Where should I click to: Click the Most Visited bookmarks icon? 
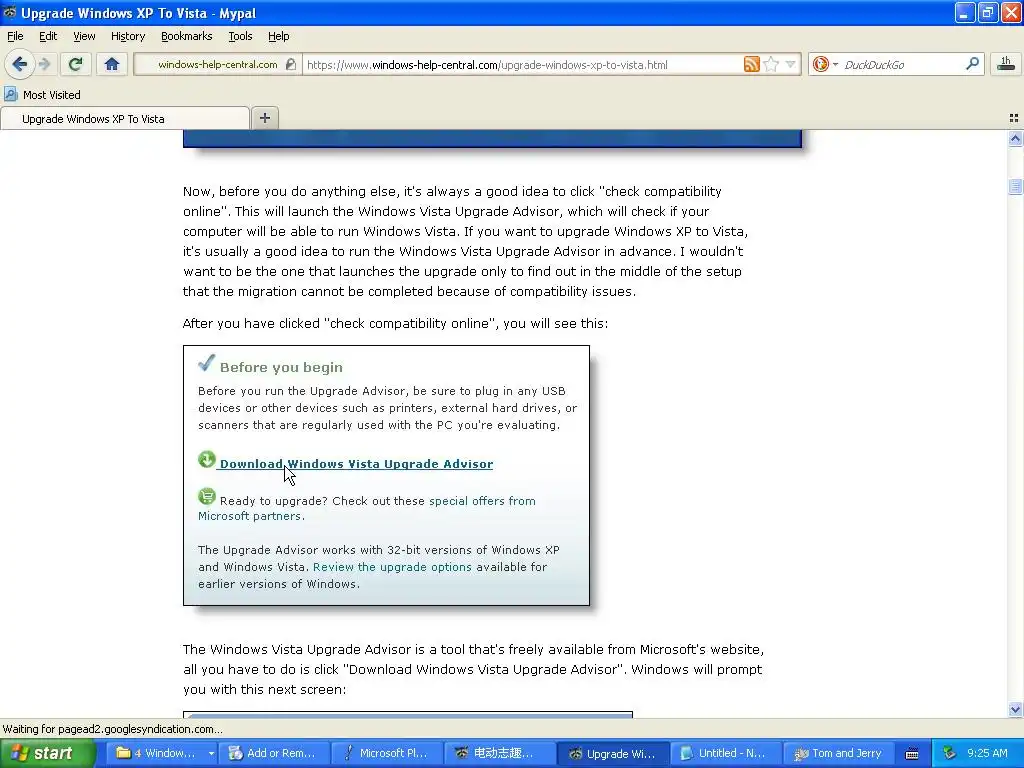click(10, 94)
